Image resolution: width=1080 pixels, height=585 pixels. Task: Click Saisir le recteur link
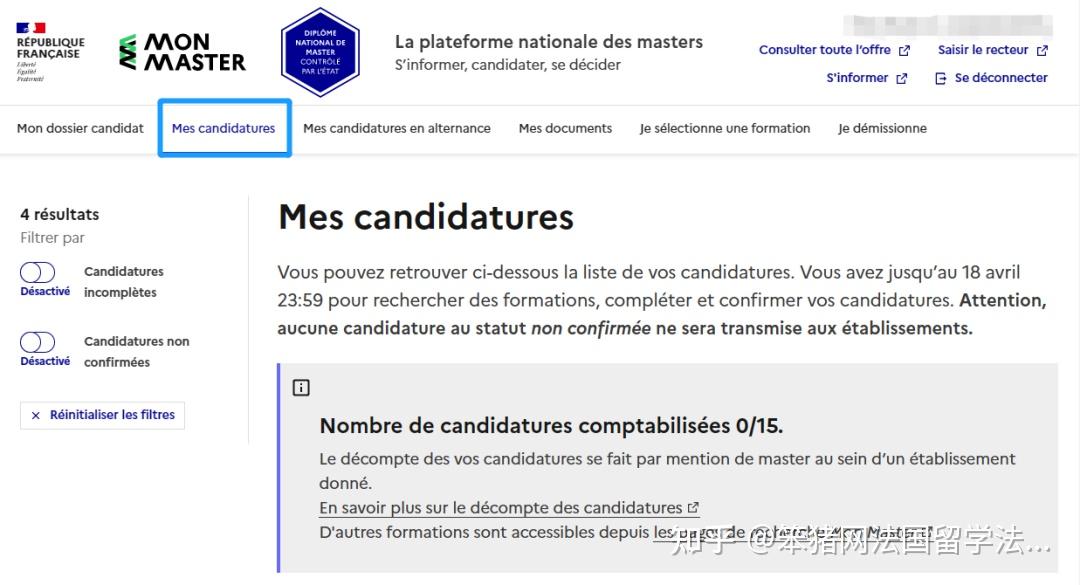[984, 49]
